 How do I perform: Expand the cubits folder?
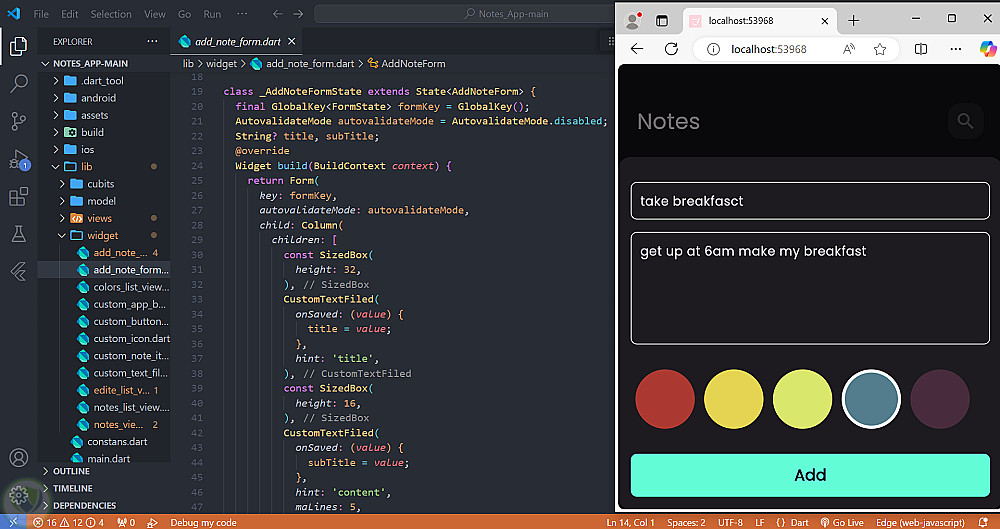coord(100,184)
